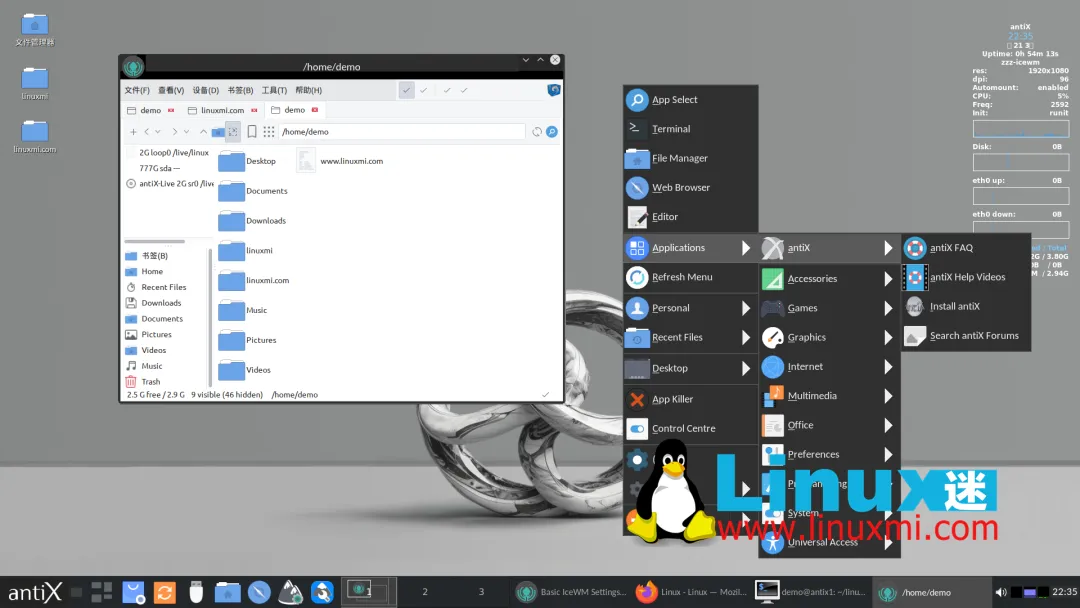Open the back history dropdown arrow
Screen dimensions: 1080x608
pos(158,132)
